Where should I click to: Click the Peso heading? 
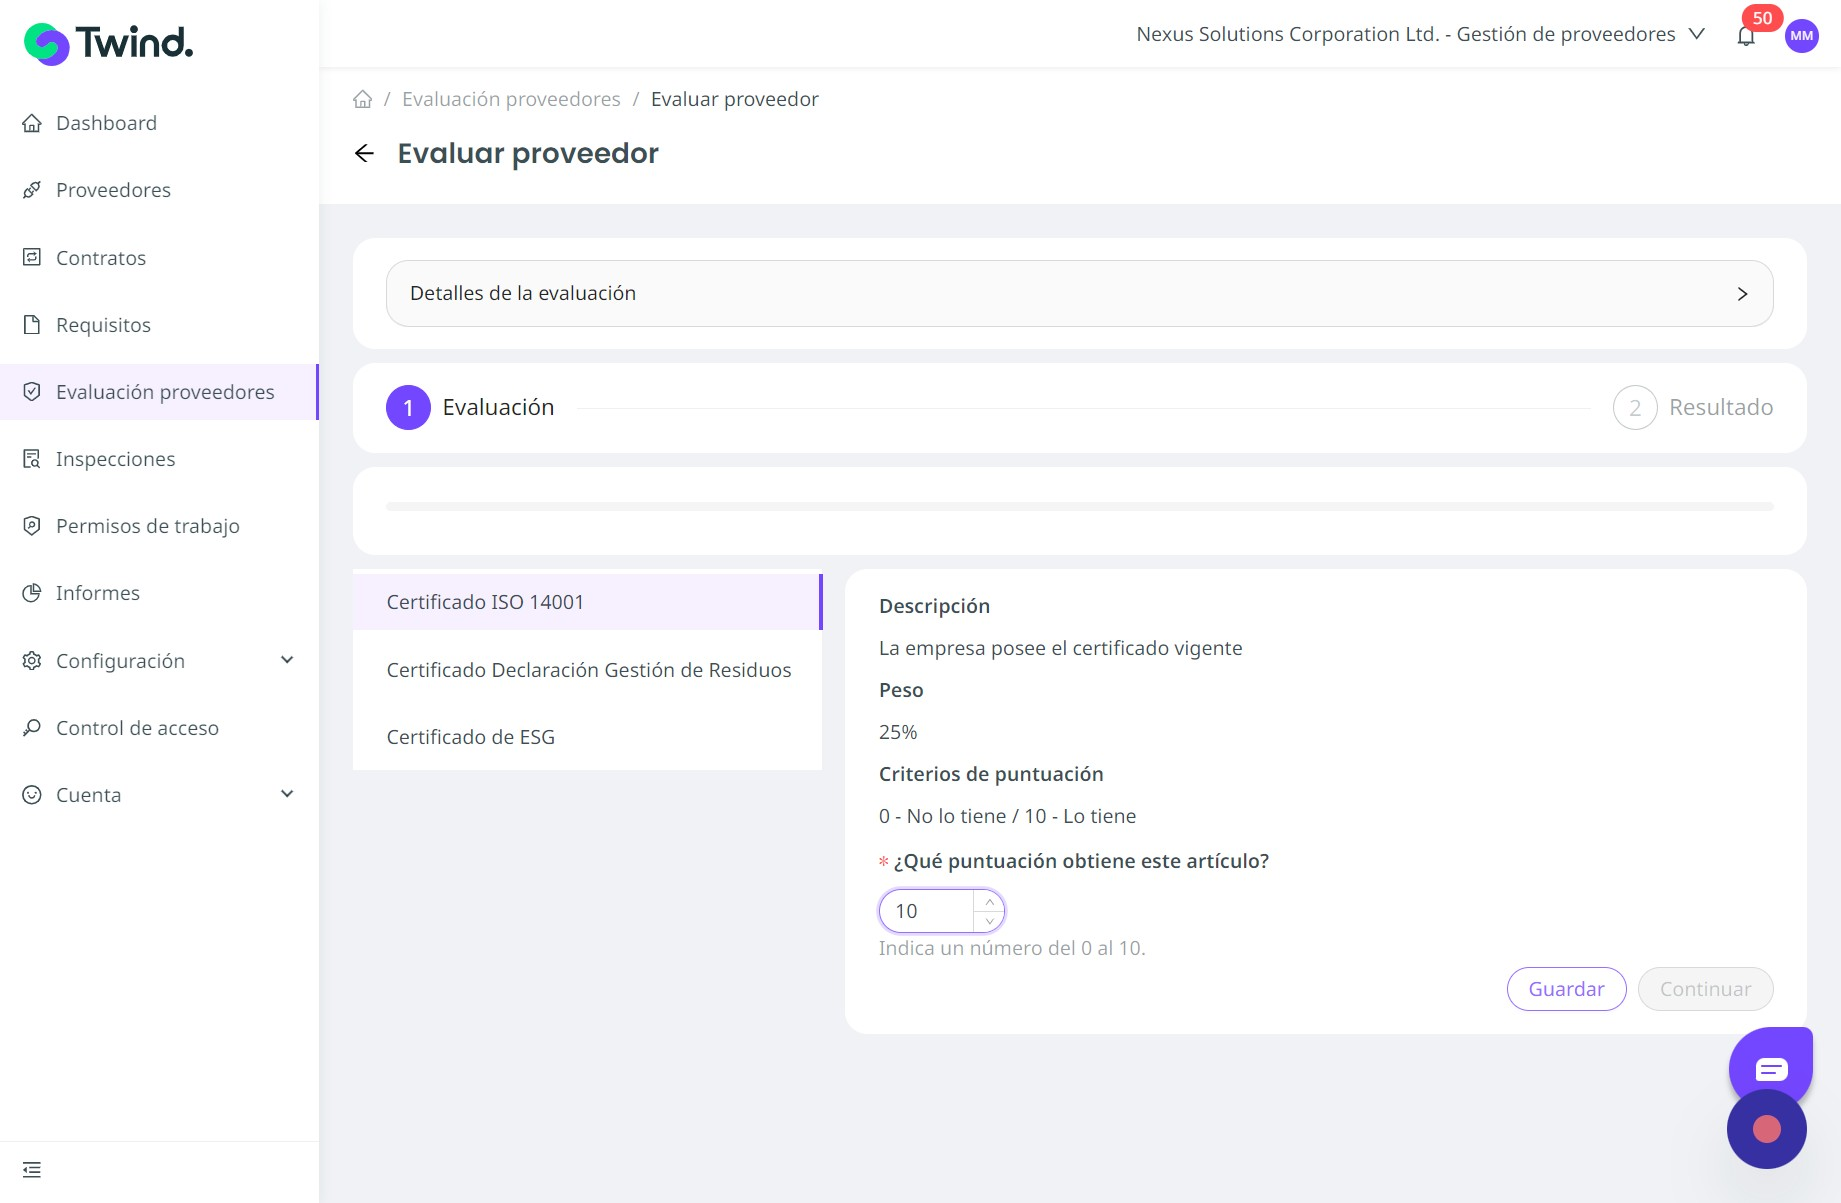tap(901, 690)
